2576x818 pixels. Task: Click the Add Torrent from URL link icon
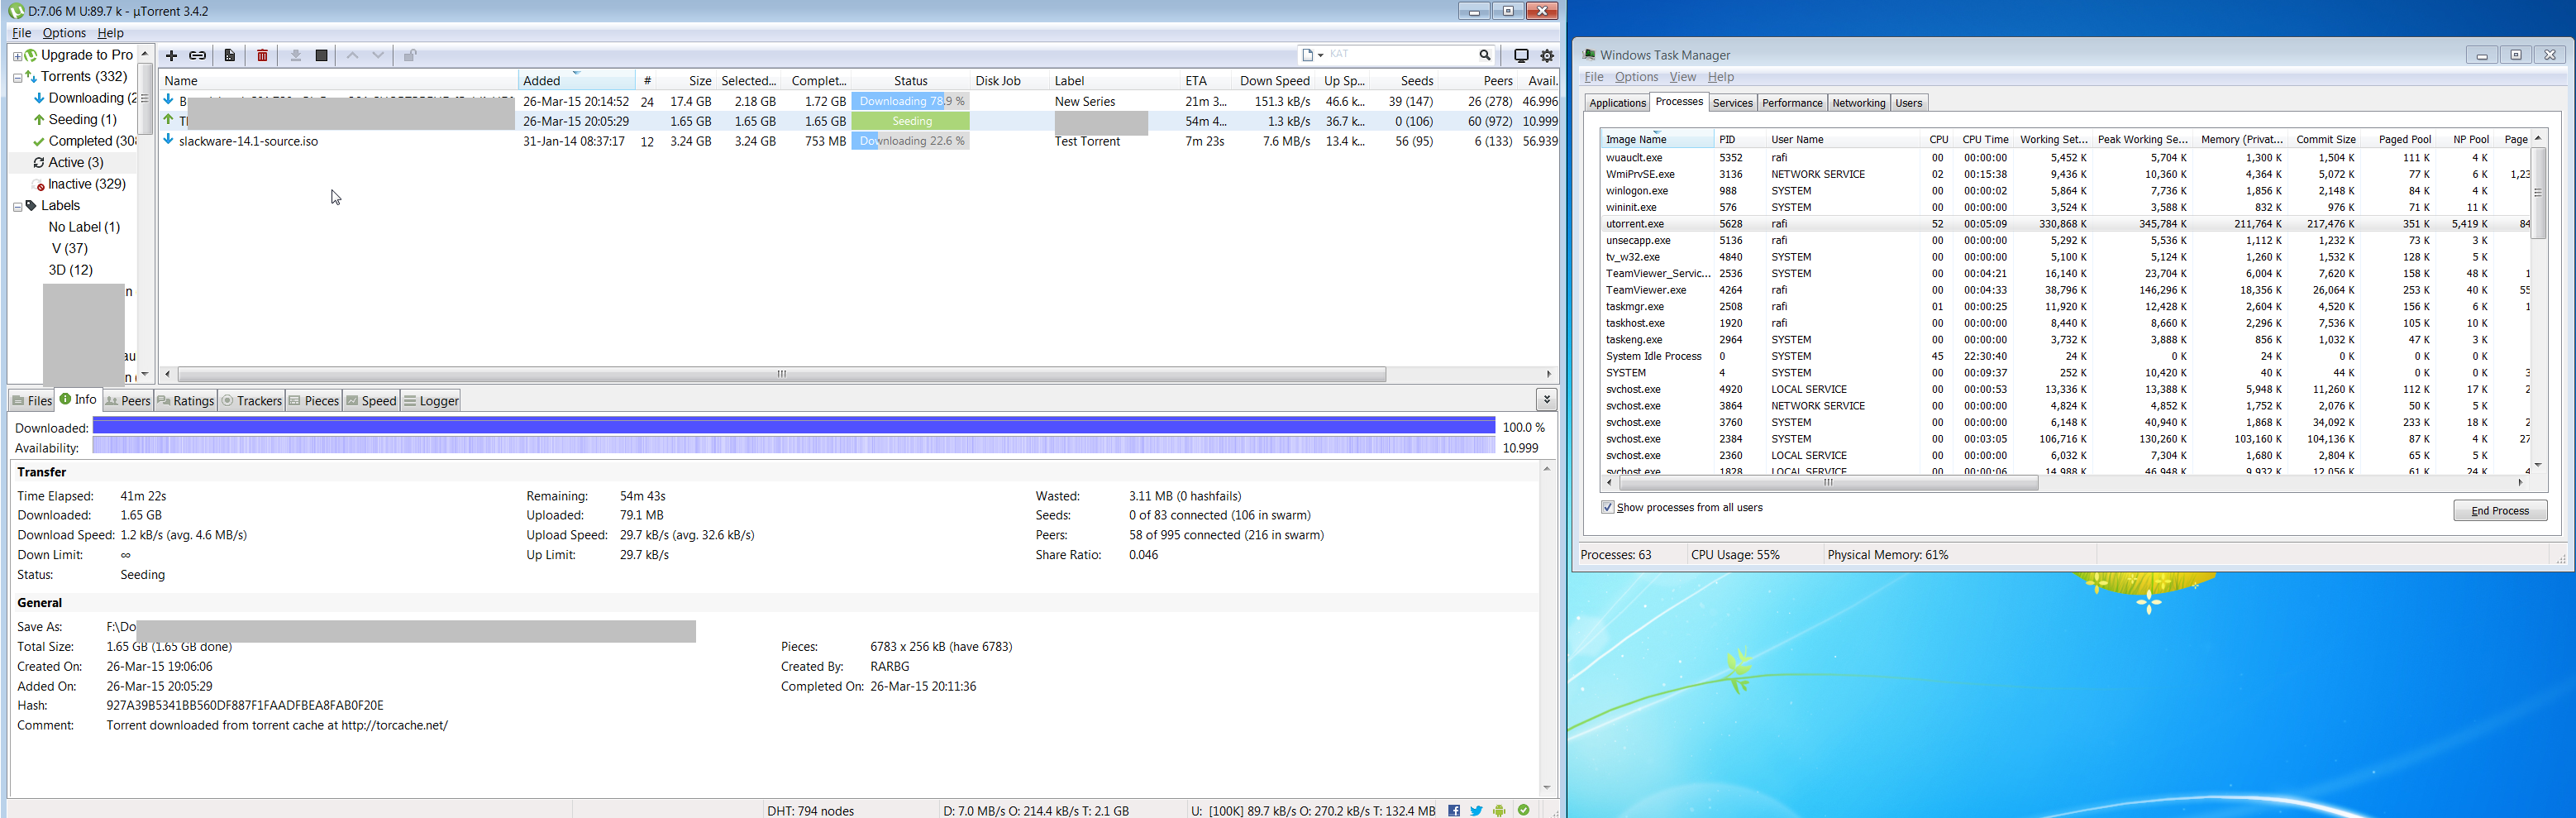pyautogui.click(x=198, y=56)
